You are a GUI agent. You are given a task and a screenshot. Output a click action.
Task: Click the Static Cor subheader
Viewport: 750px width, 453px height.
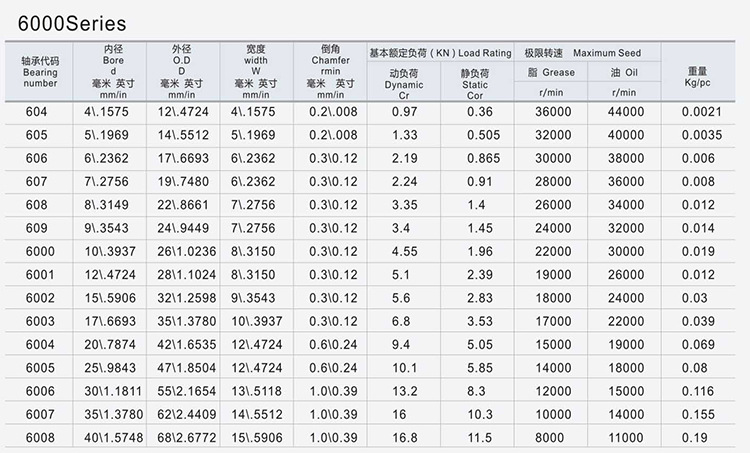(x=474, y=79)
